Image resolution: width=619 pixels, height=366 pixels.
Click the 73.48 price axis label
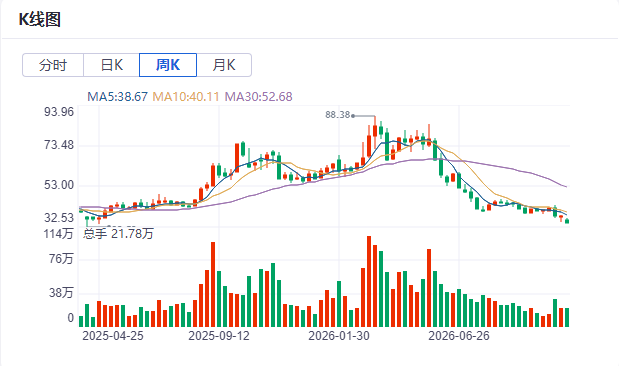pyautogui.click(x=59, y=145)
